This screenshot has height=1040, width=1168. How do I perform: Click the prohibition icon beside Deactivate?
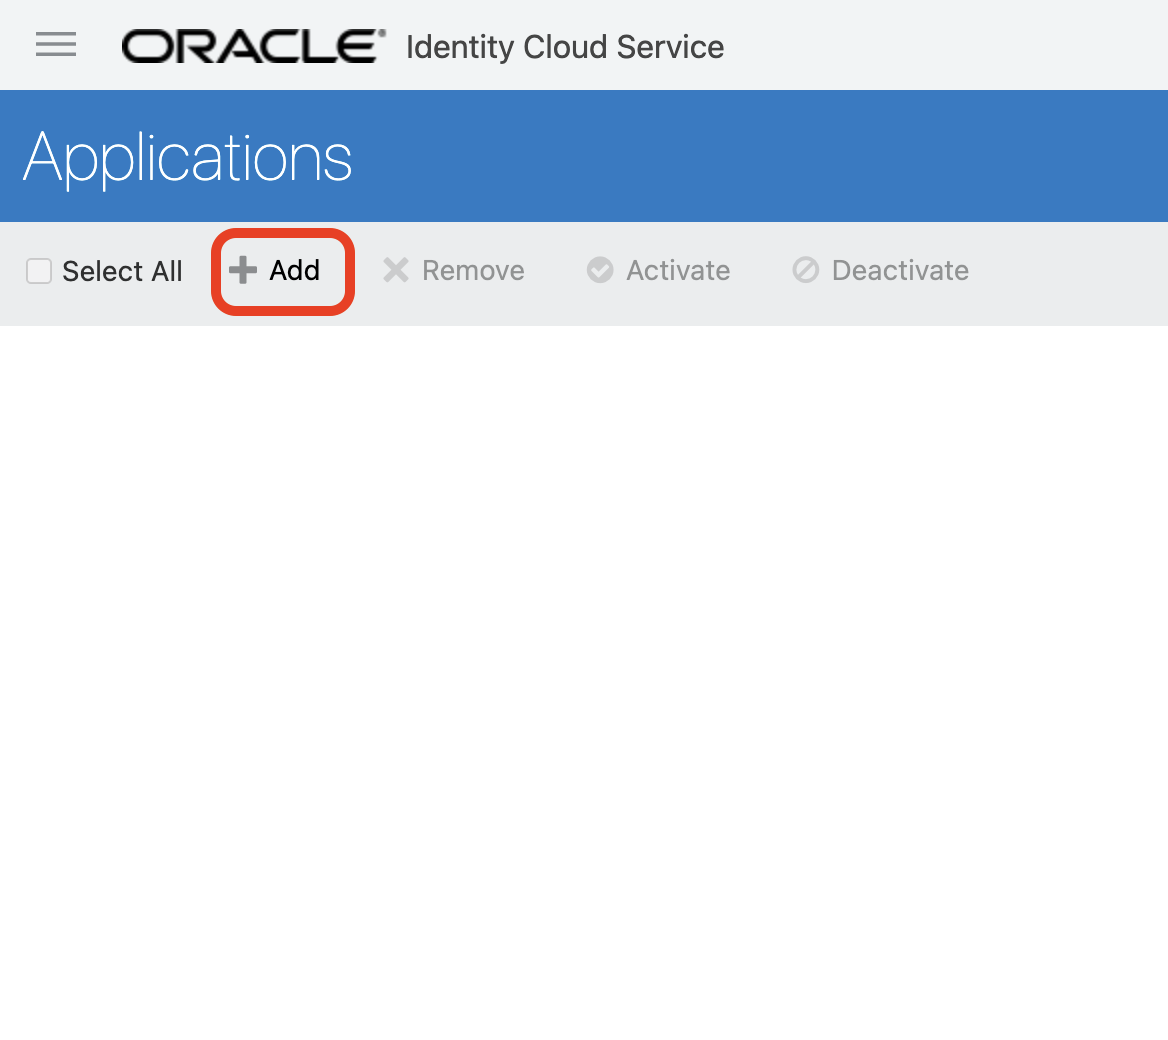(806, 270)
